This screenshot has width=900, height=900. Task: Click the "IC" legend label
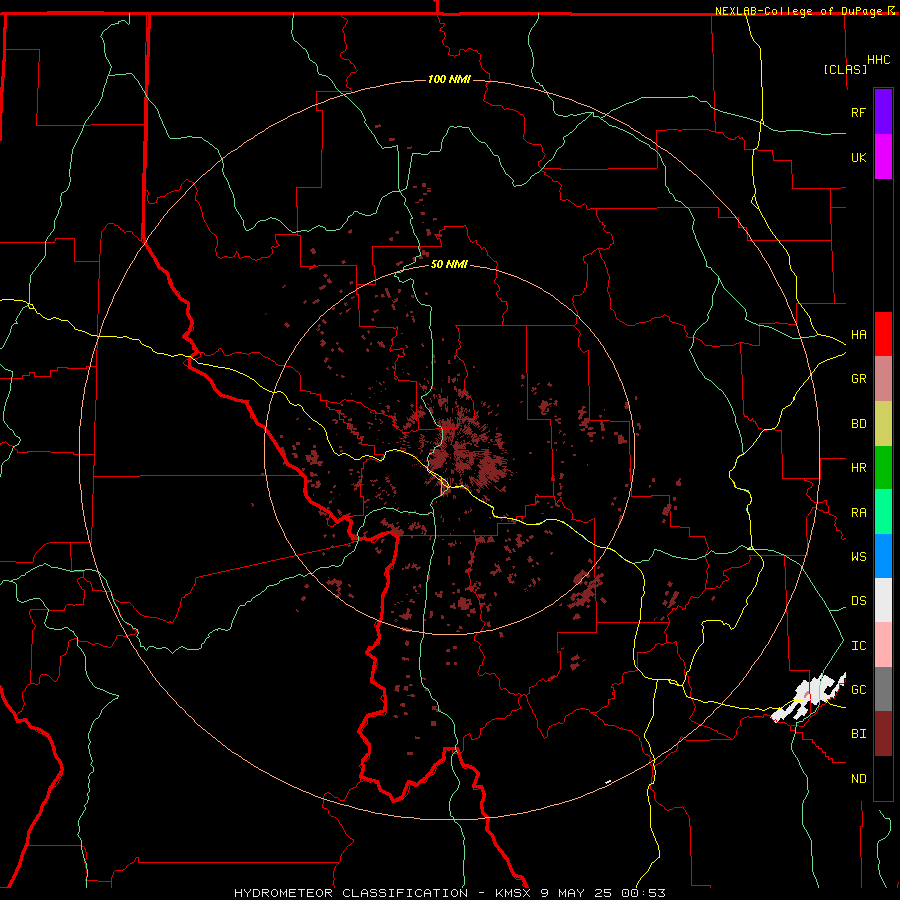coord(858,646)
